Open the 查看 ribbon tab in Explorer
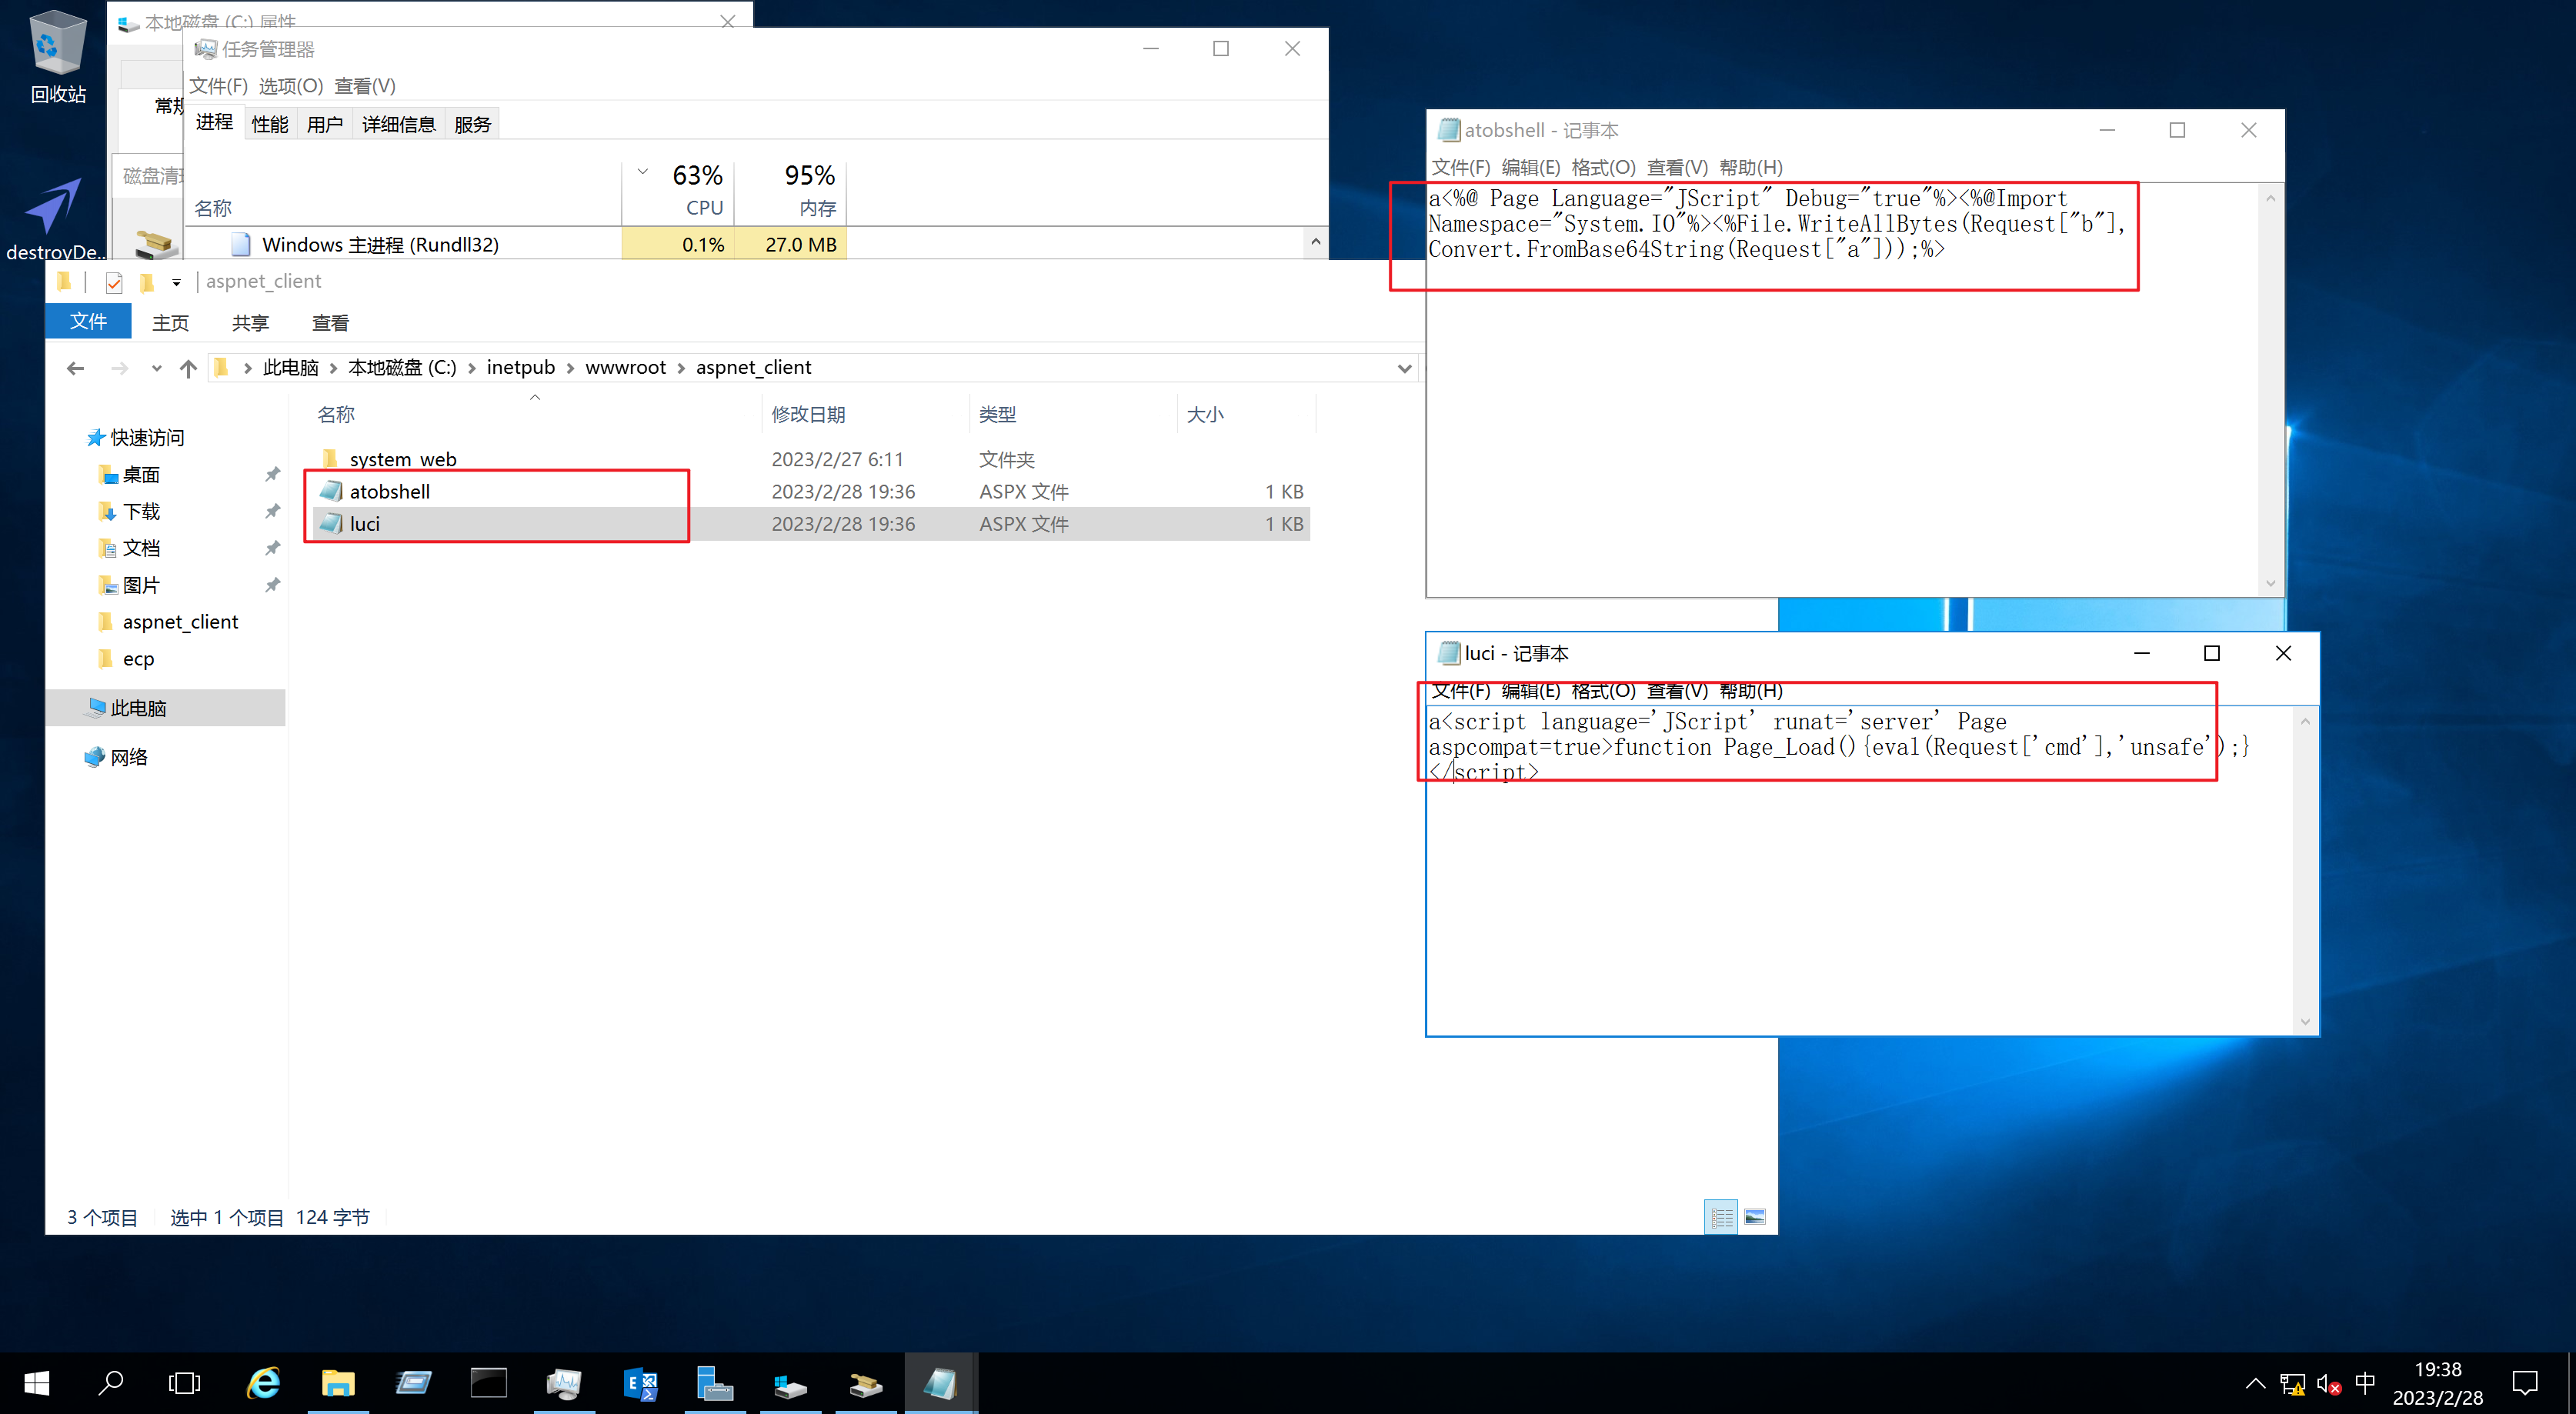The height and width of the screenshot is (1414, 2576). (330, 322)
